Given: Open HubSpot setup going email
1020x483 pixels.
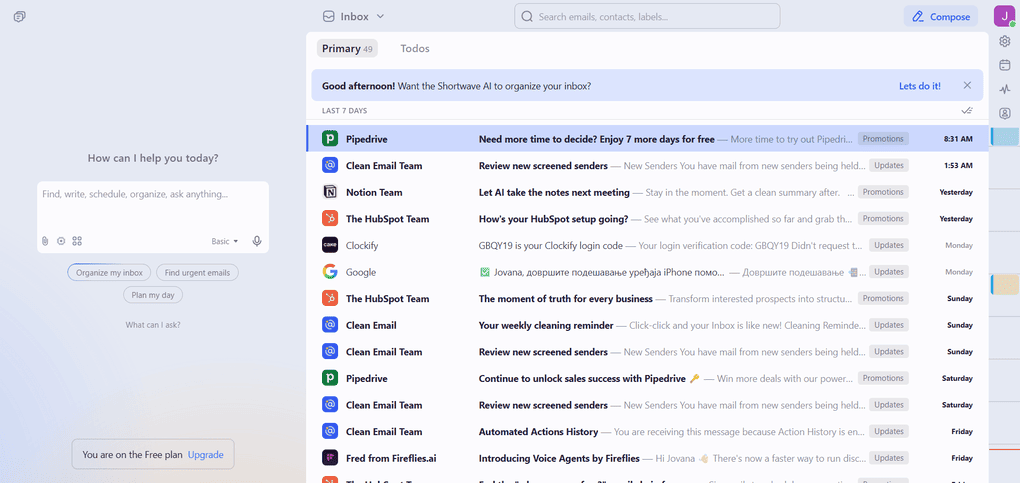Looking at the screenshot, I should tap(647, 219).
